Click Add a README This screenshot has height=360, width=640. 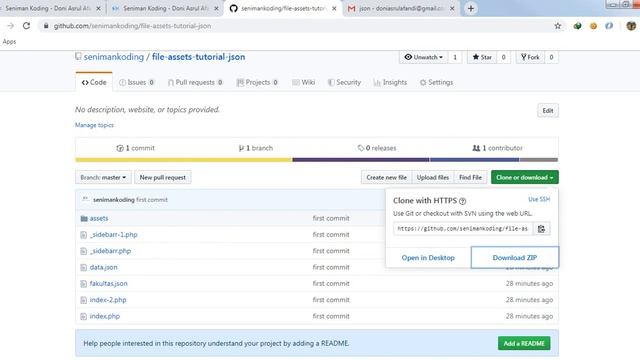pos(524,343)
